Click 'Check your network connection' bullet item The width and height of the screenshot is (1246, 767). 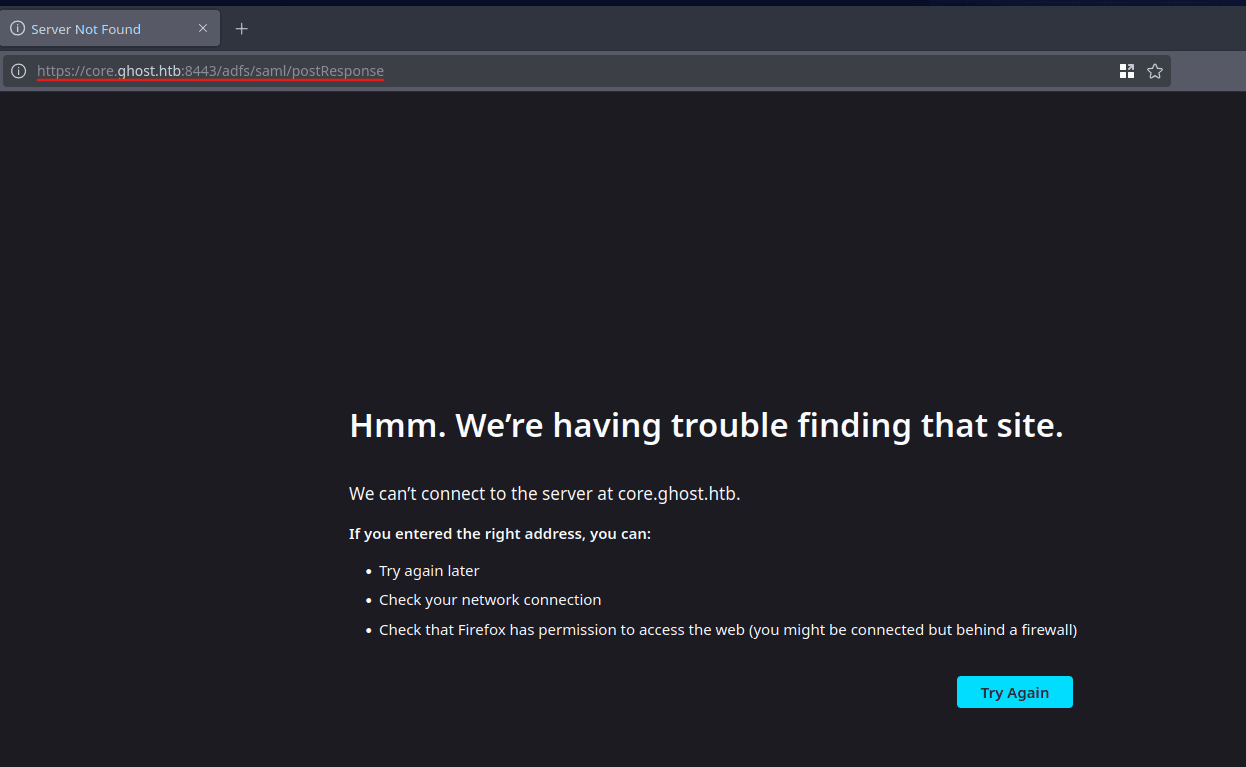coord(490,600)
